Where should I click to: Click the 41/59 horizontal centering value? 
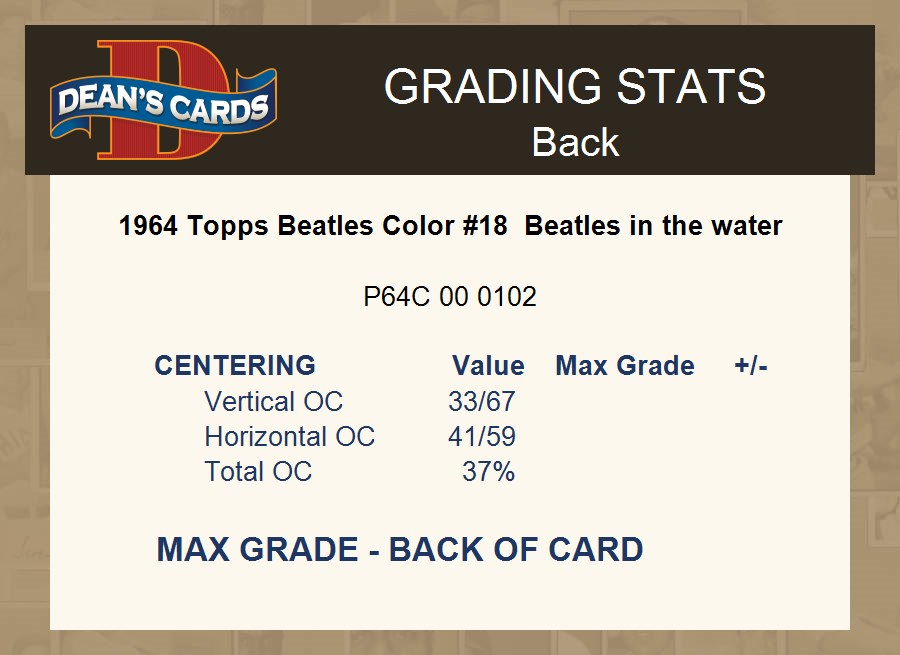[x=482, y=437]
